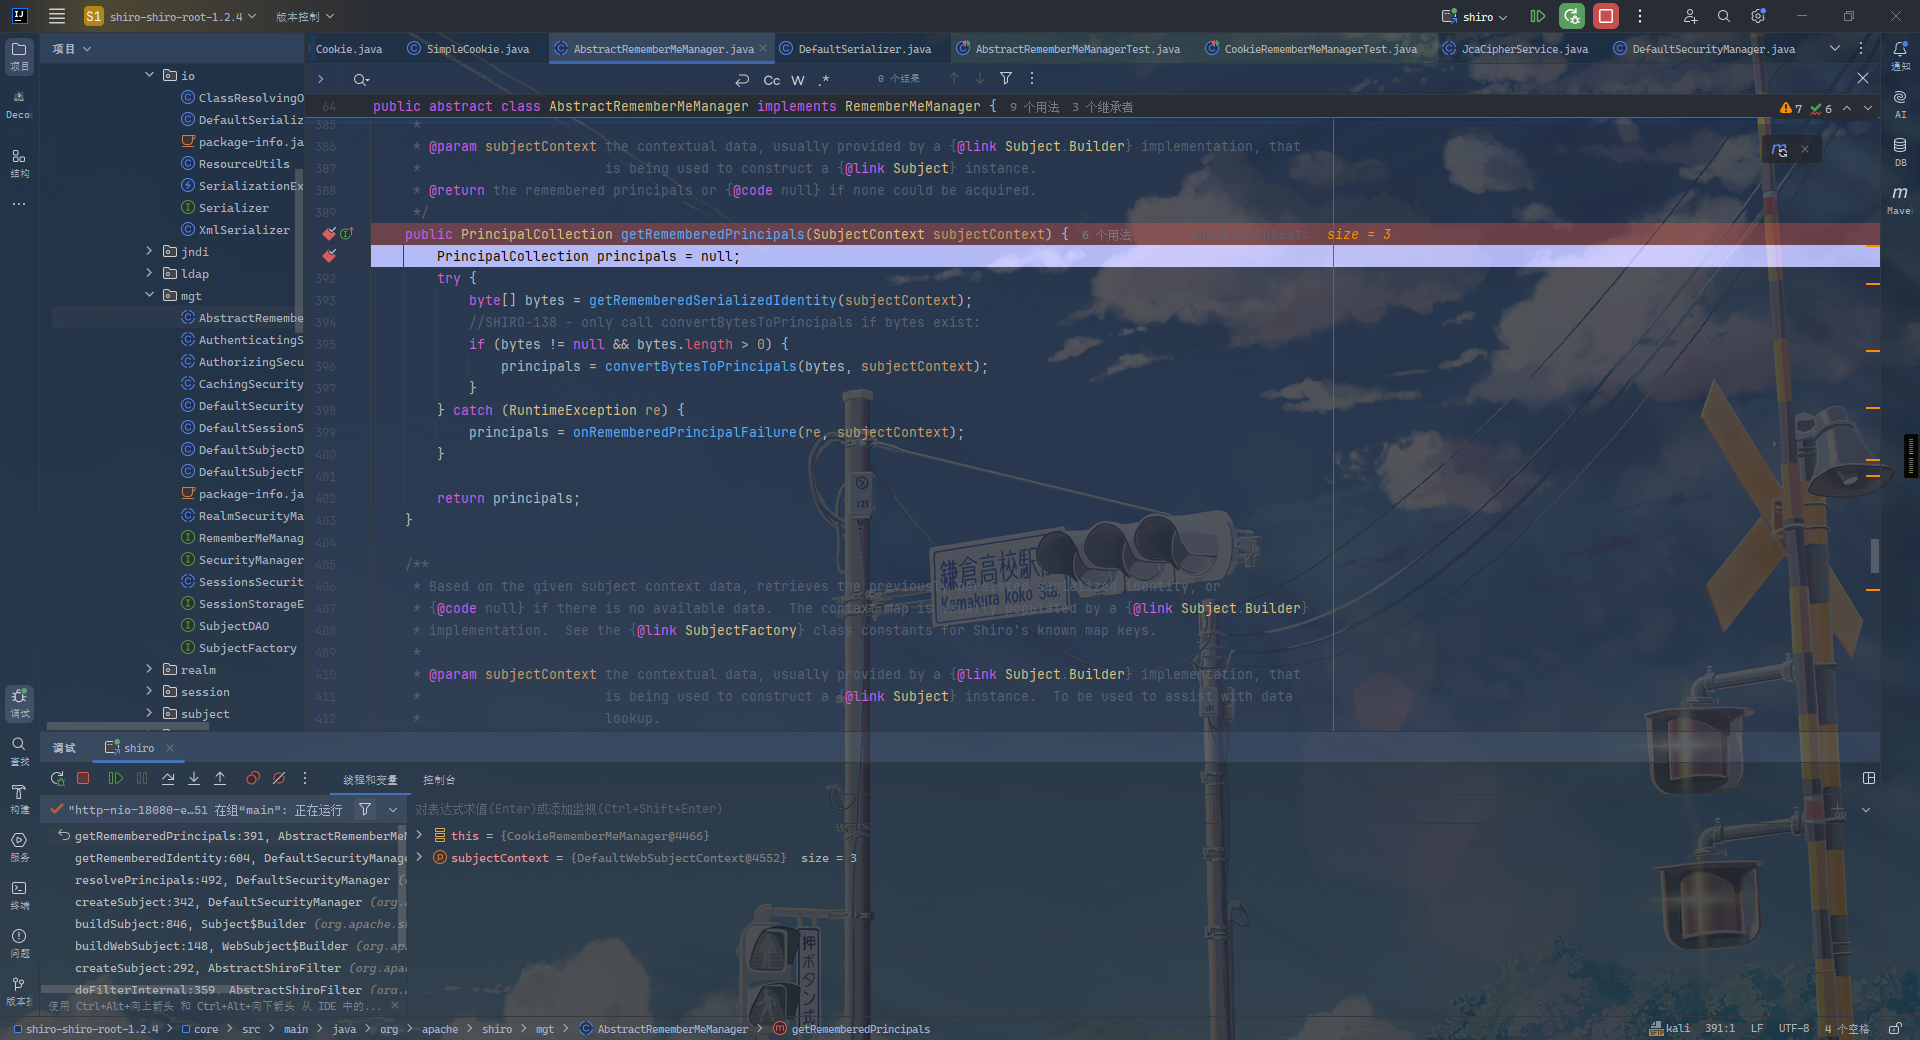
Task: Toggle breakpoint on principals = null line
Action: point(329,256)
